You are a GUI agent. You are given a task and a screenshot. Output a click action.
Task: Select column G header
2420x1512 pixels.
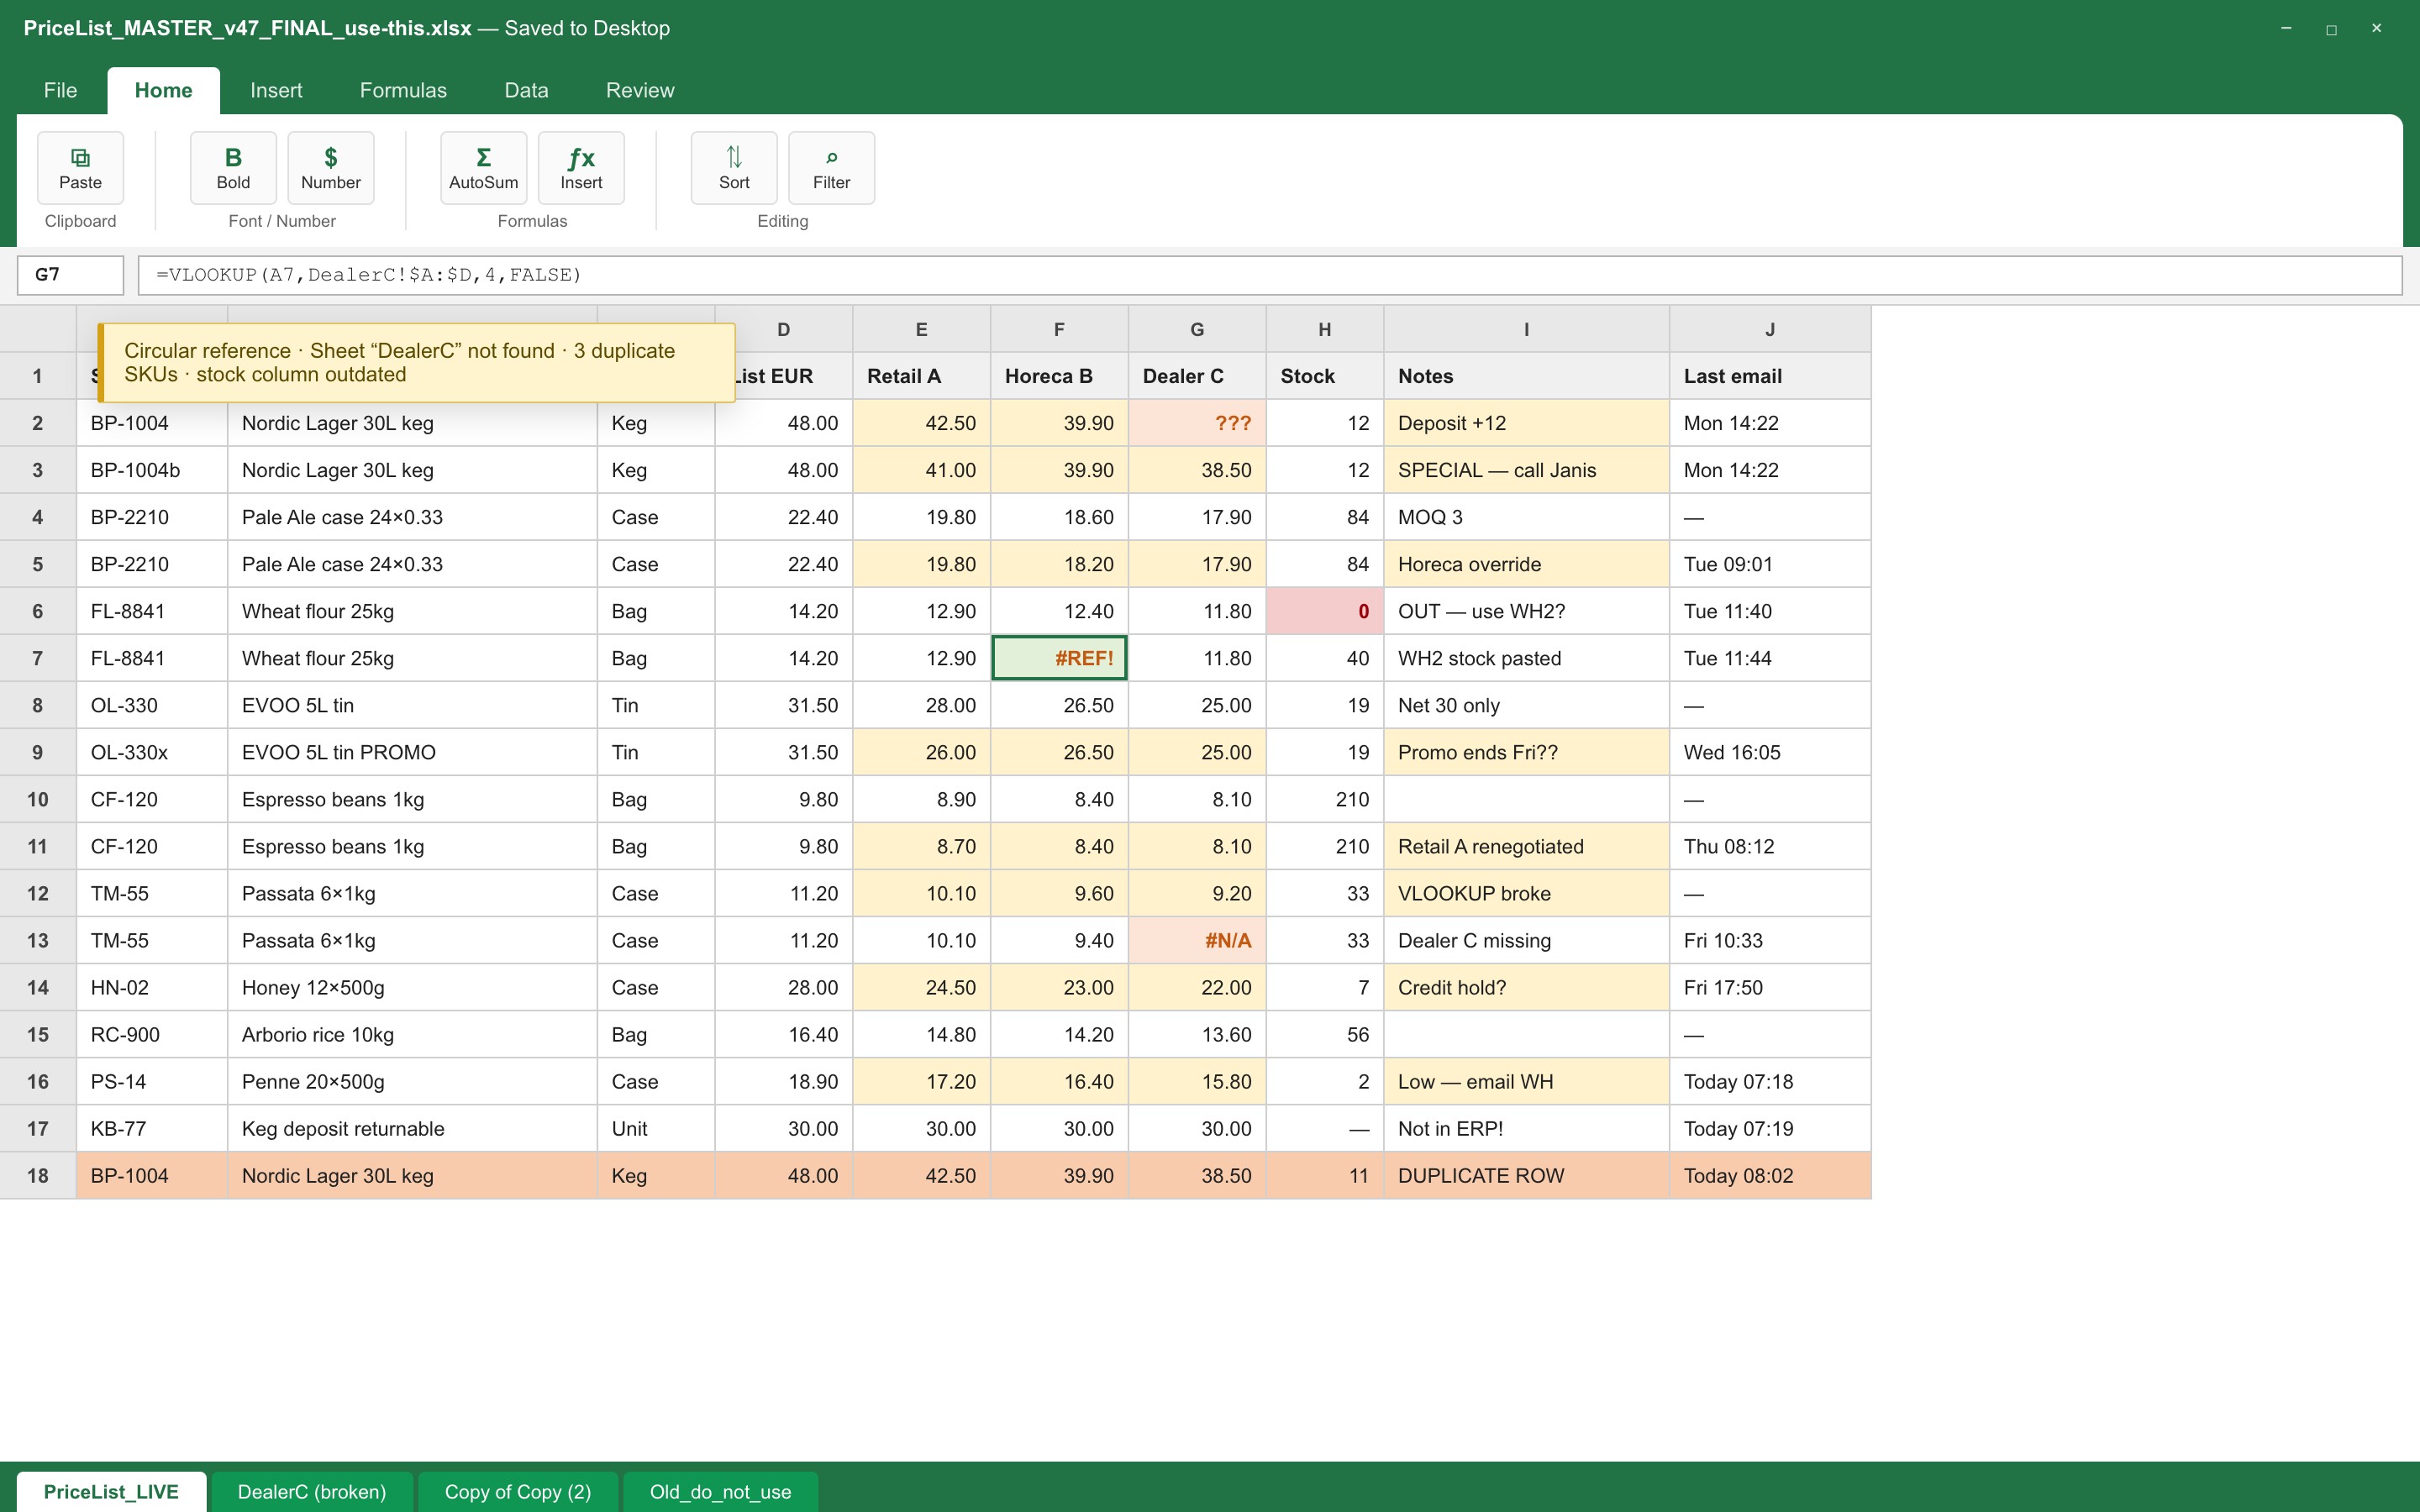[1197, 329]
